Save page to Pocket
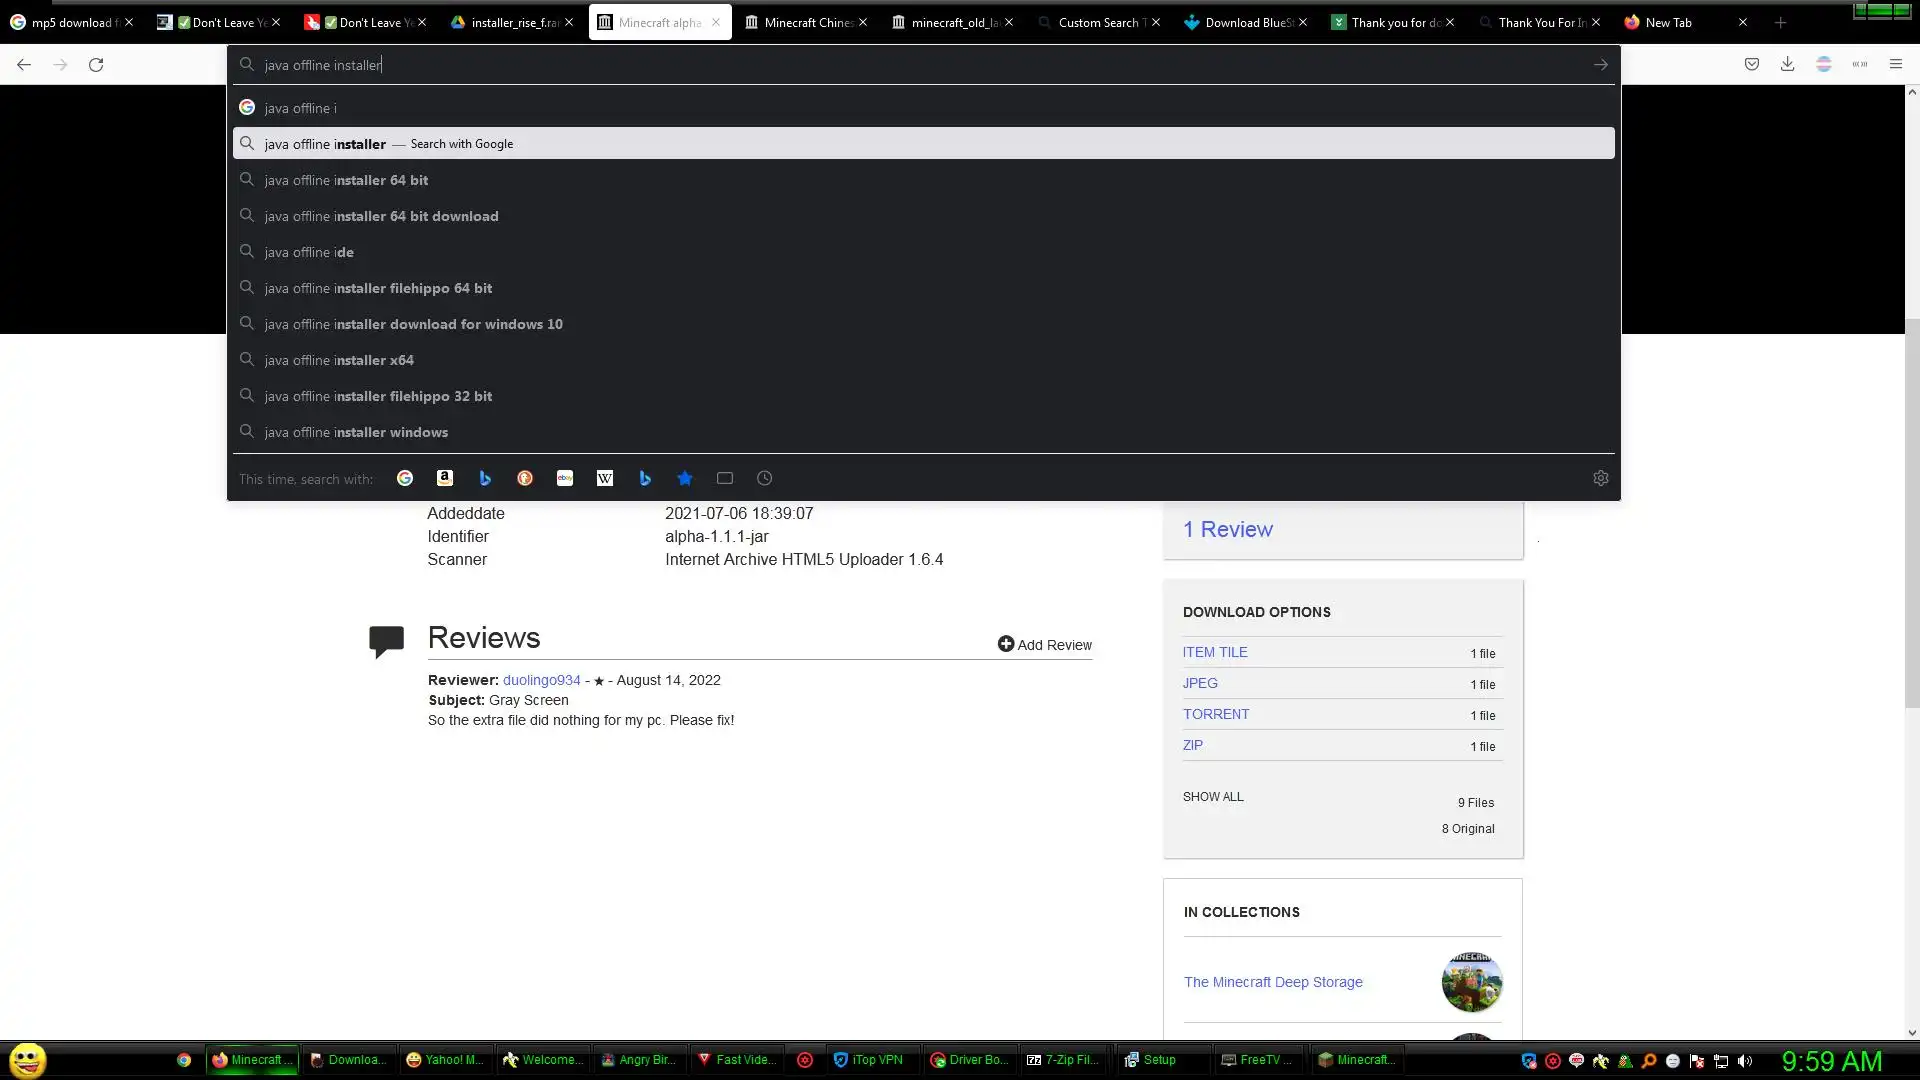The image size is (1920, 1080). [1751, 64]
